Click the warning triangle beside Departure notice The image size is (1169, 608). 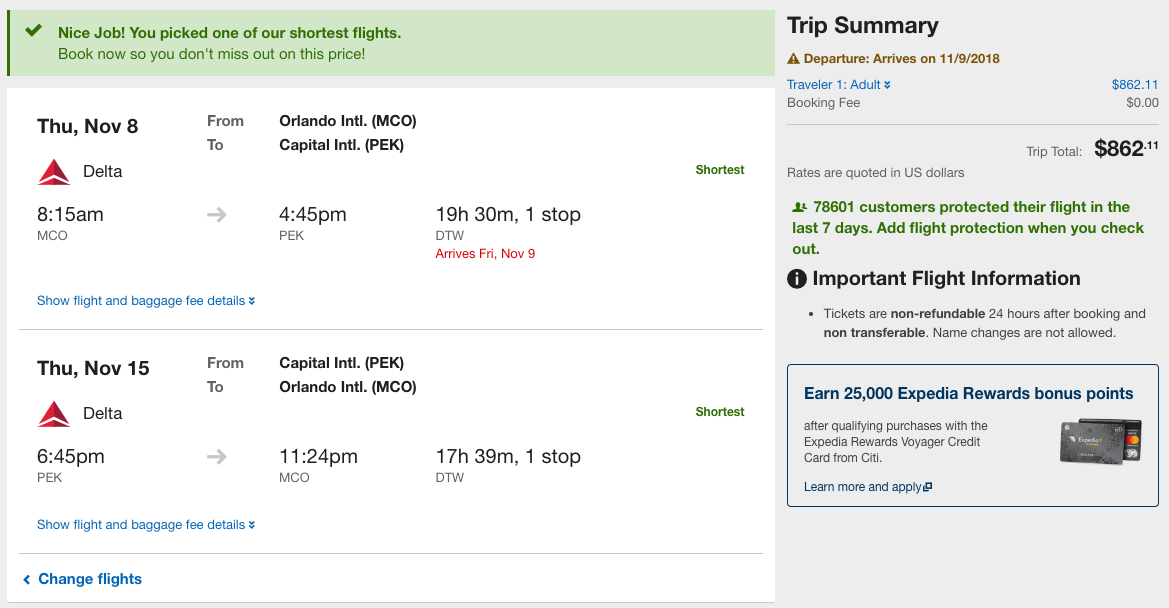coord(793,59)
